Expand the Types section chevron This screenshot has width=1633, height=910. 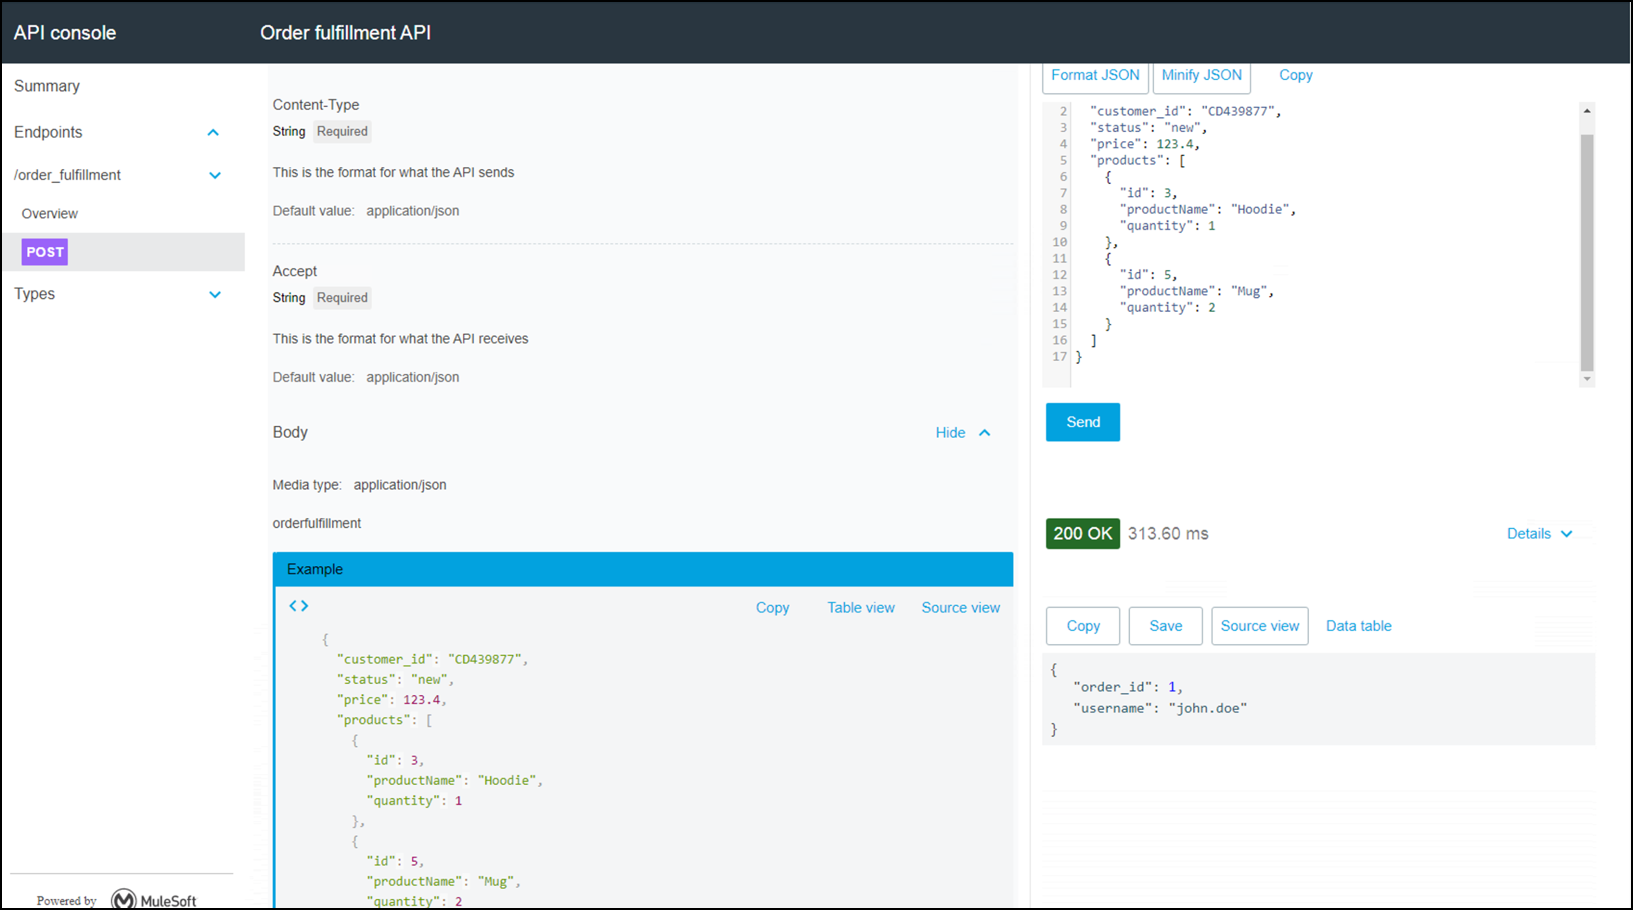(x=215, y=294)
